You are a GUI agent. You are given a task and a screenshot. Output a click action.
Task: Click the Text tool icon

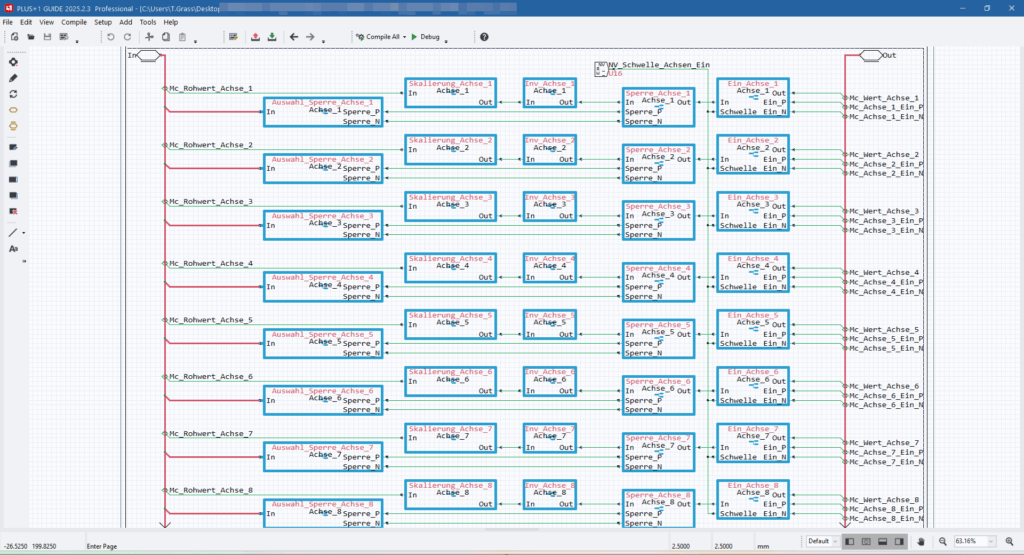coord(14,248)
